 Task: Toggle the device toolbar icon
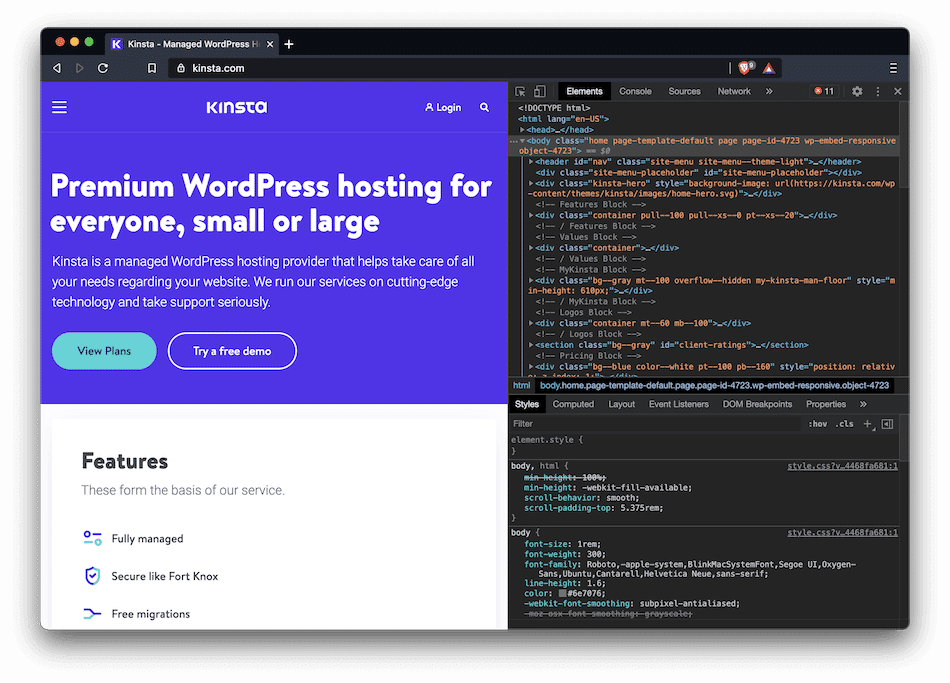click(540, 91)
